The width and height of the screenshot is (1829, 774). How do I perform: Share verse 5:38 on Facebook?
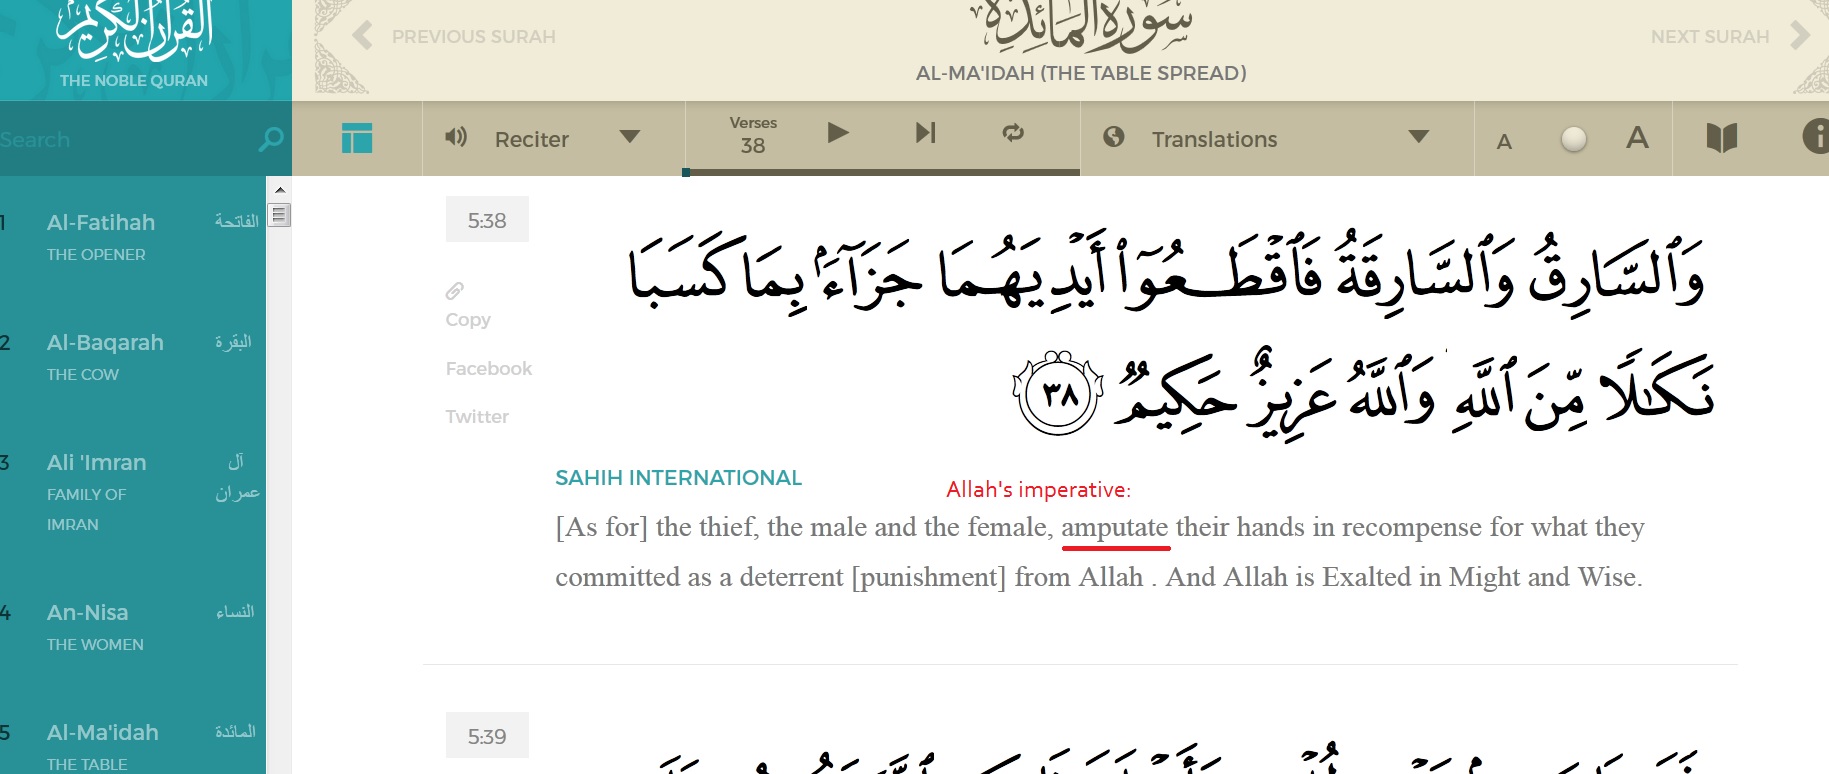[489, 368]
